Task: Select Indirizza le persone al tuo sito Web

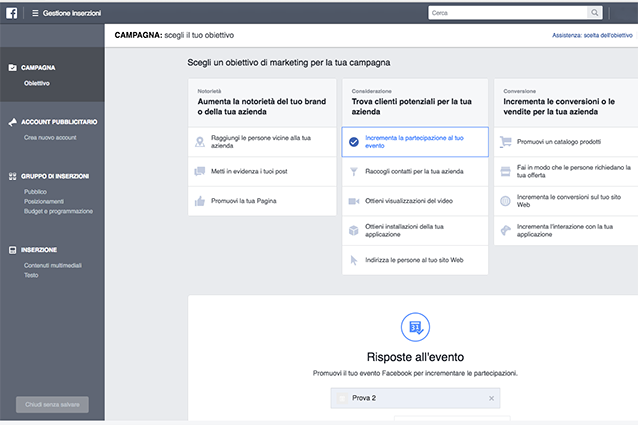Action: 415,260
